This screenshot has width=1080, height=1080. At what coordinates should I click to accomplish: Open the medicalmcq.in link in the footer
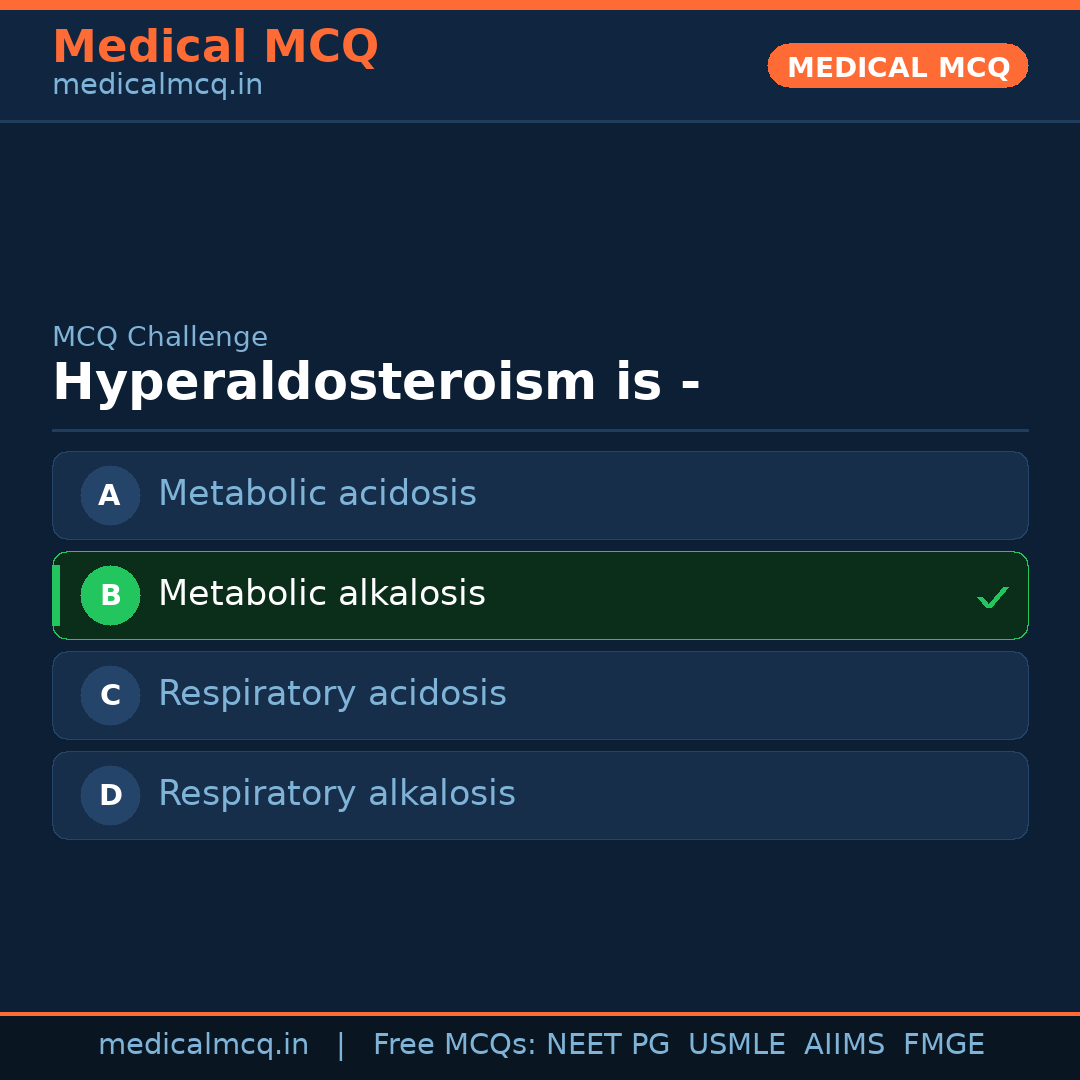pyautogui.click(x=203, y=1045)
